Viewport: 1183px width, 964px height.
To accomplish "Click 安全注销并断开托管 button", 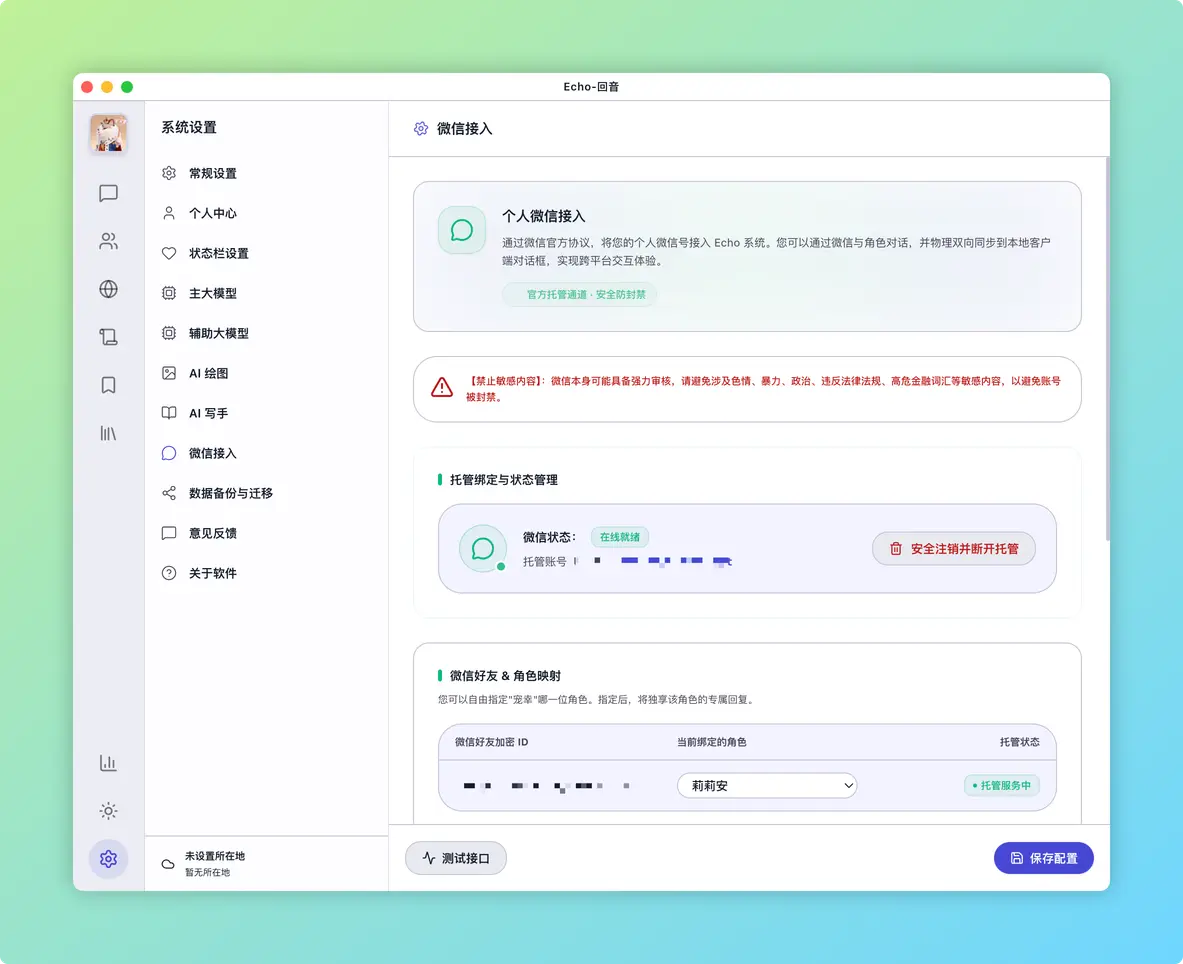I will pos(954,549).
